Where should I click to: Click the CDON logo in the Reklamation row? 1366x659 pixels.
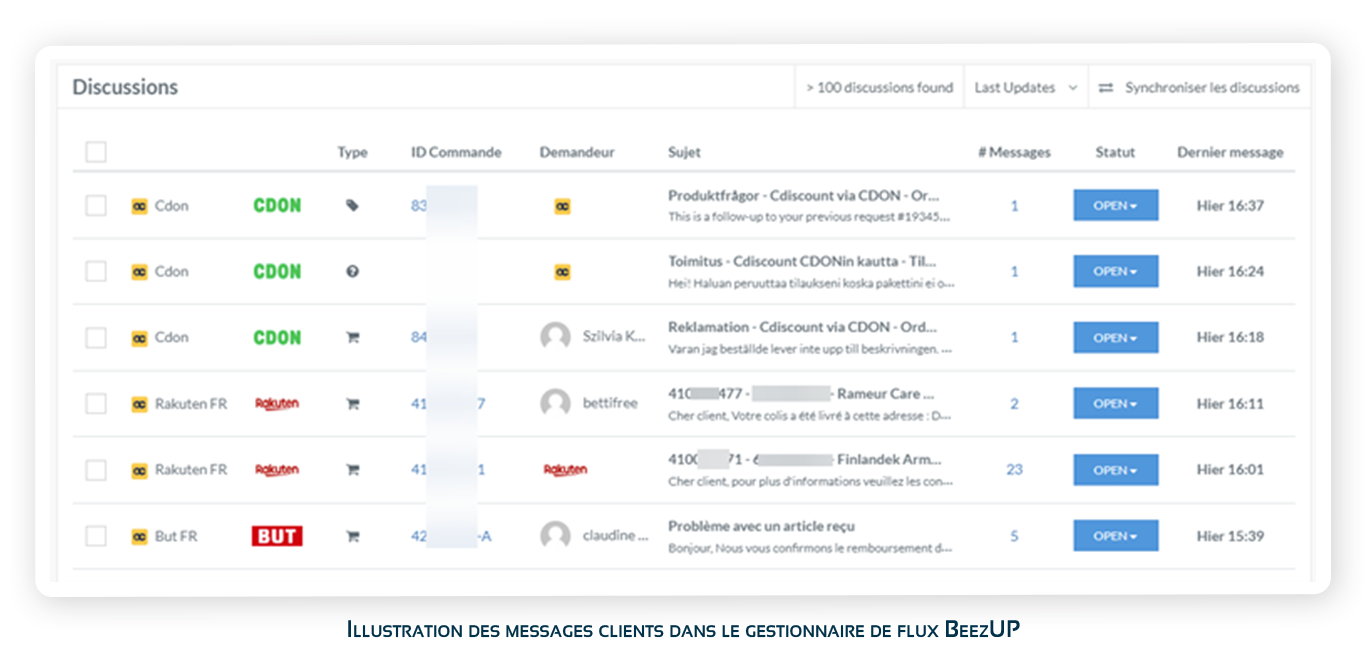click(x=277, y=337)
